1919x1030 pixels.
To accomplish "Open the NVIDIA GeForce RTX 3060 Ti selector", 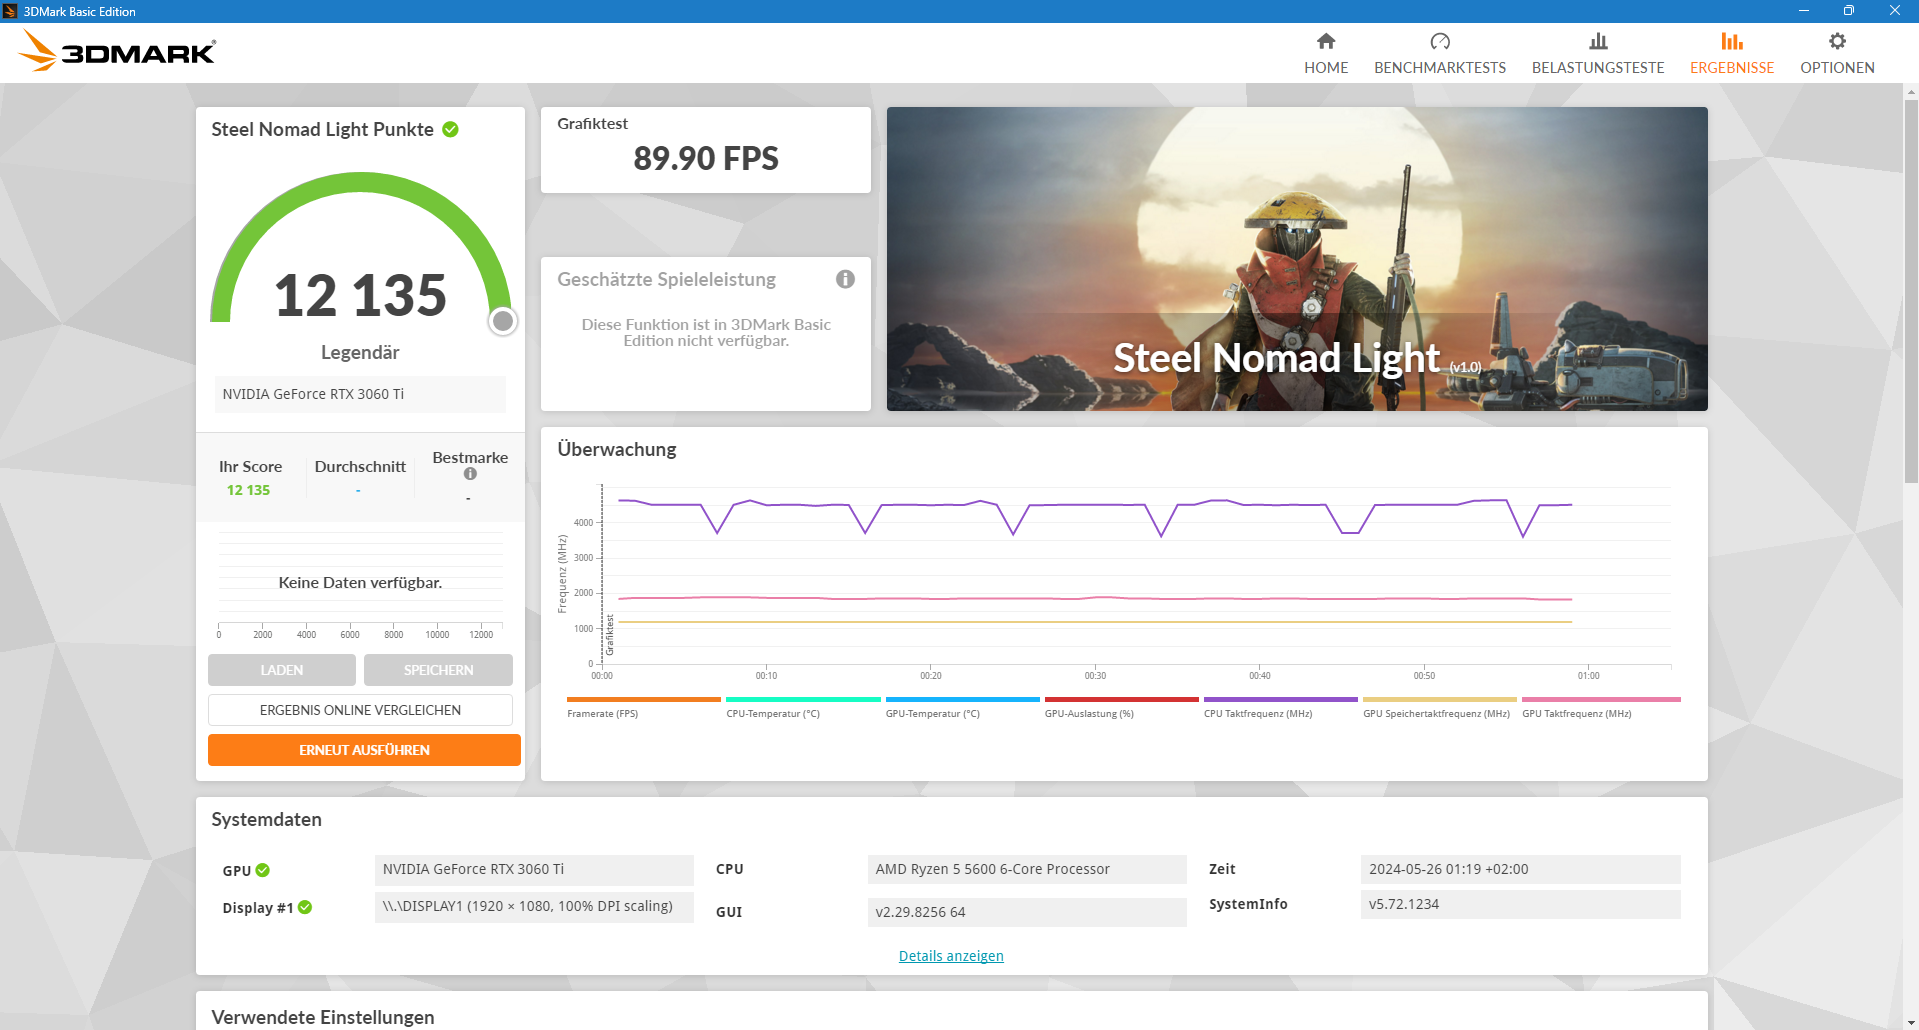I will [x=359, y=394].
